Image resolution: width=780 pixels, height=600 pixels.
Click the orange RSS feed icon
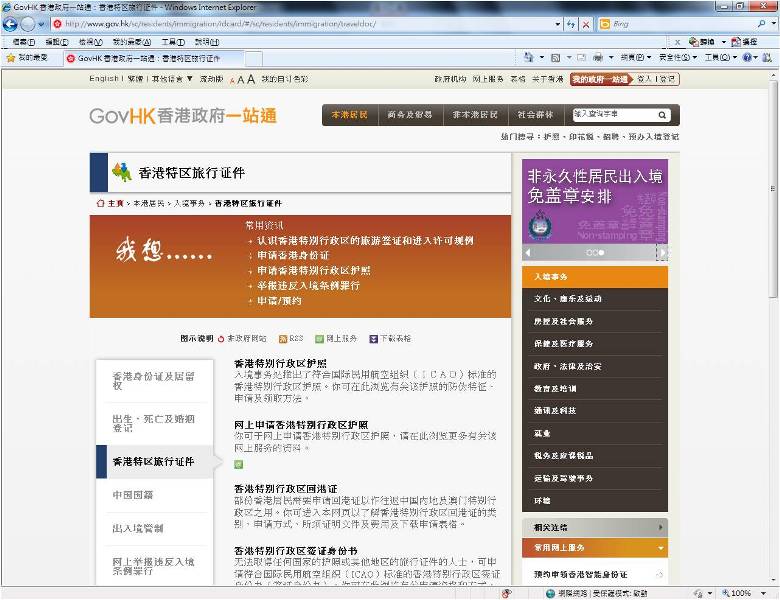pyautogui.click(x=283, y=339)
